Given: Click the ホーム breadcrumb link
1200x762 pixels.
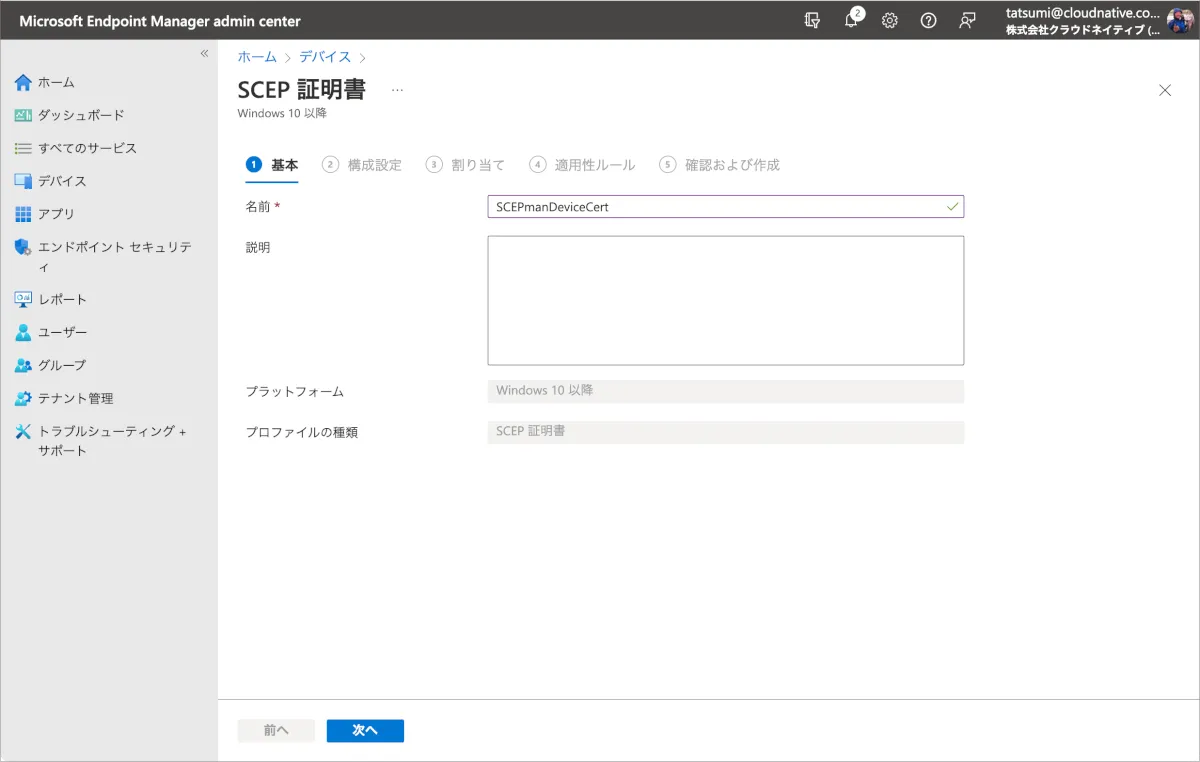Looking at the screenshot, I should [257, 57].
